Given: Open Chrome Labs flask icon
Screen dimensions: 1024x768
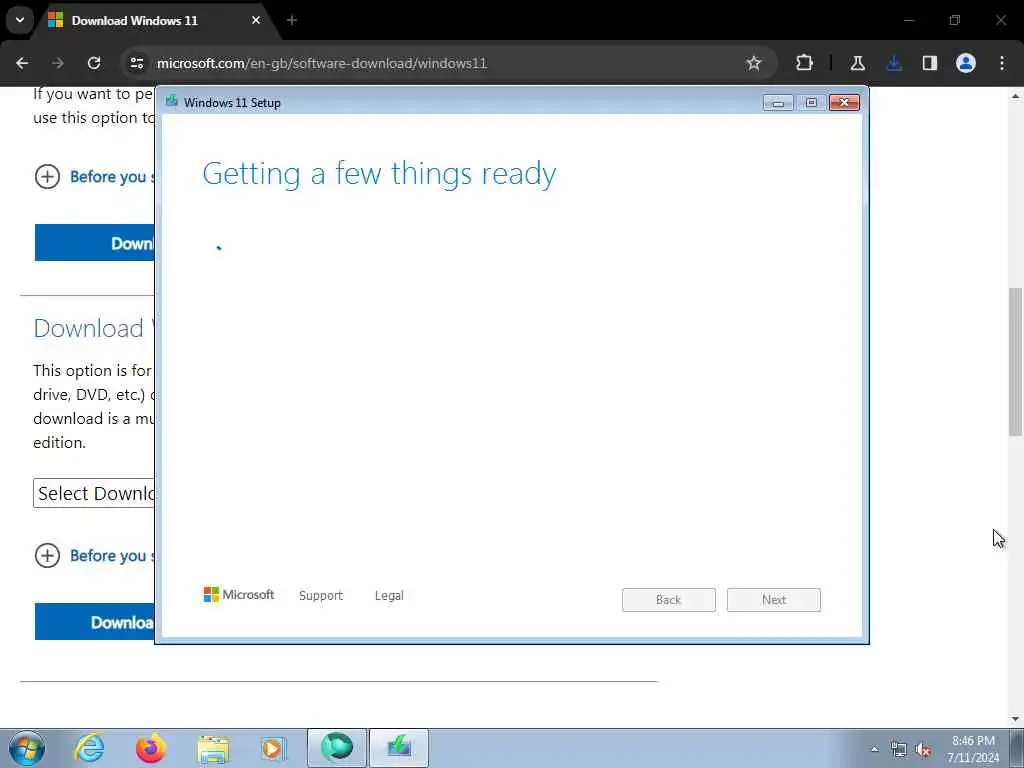Looking at the screenshot, I should pyautogui.click(x=857, y=63).
